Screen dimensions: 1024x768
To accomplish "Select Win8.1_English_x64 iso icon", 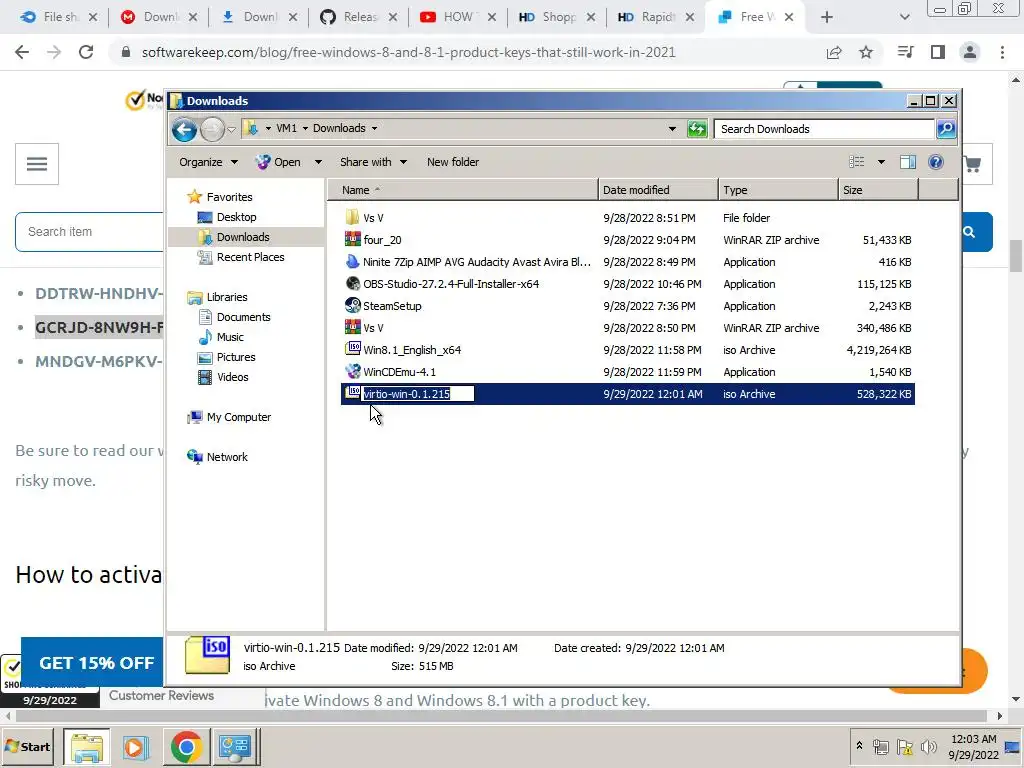I will coord(352,349).
